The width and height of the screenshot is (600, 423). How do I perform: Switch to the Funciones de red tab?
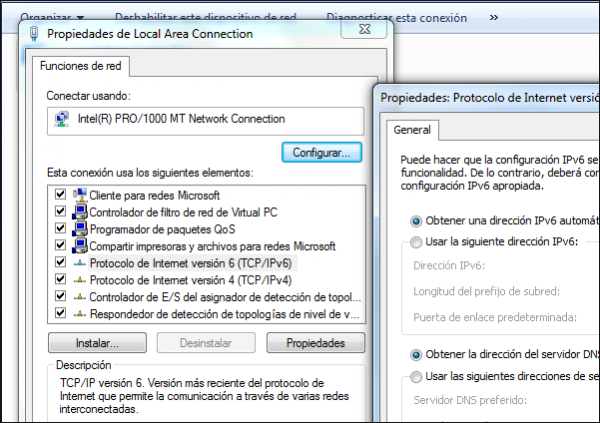[x=81, y=66]
